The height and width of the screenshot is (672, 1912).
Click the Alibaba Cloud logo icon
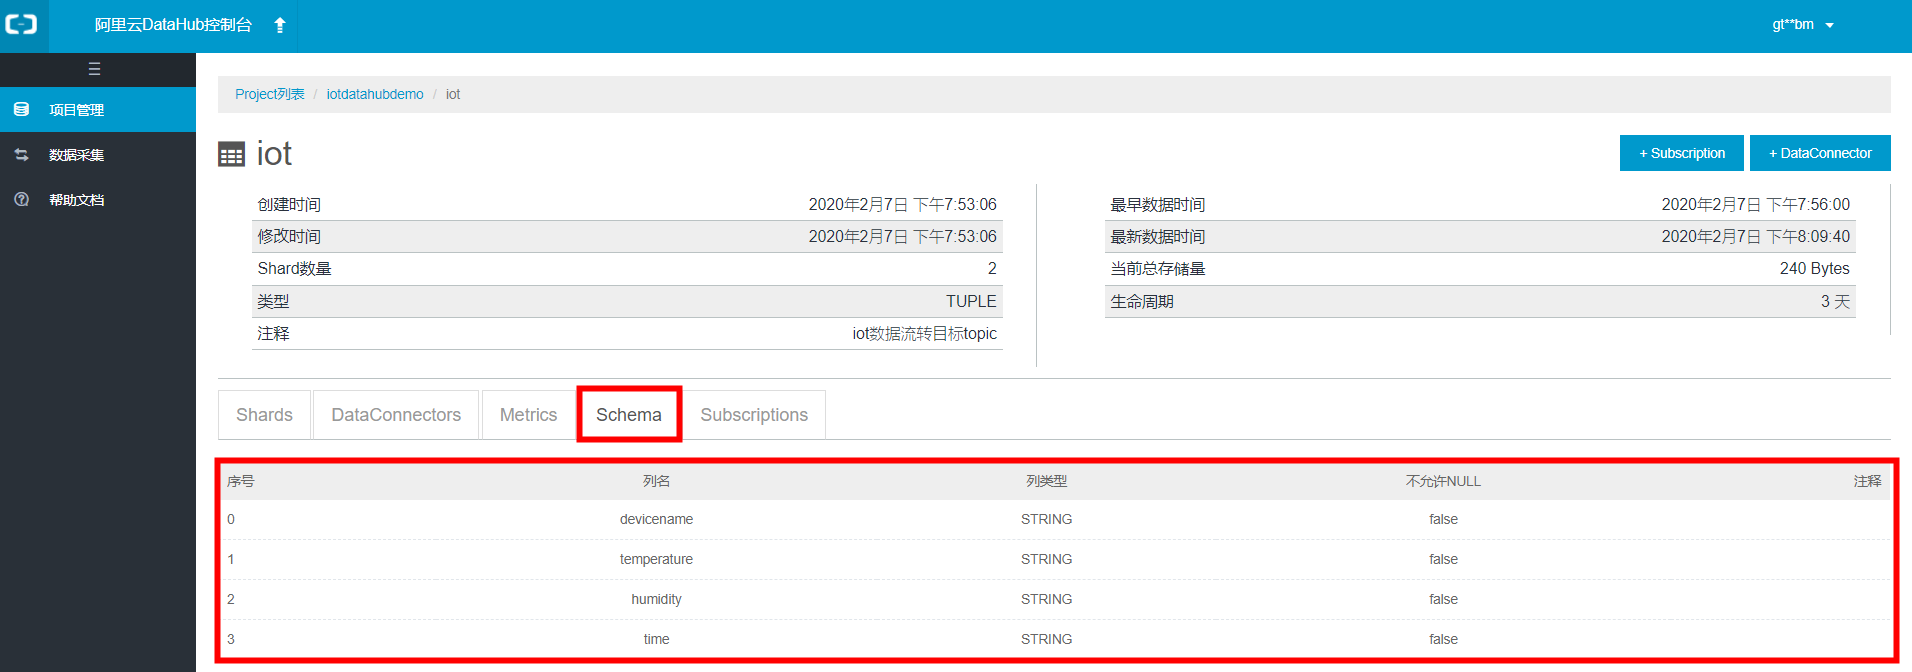point(21,24)
